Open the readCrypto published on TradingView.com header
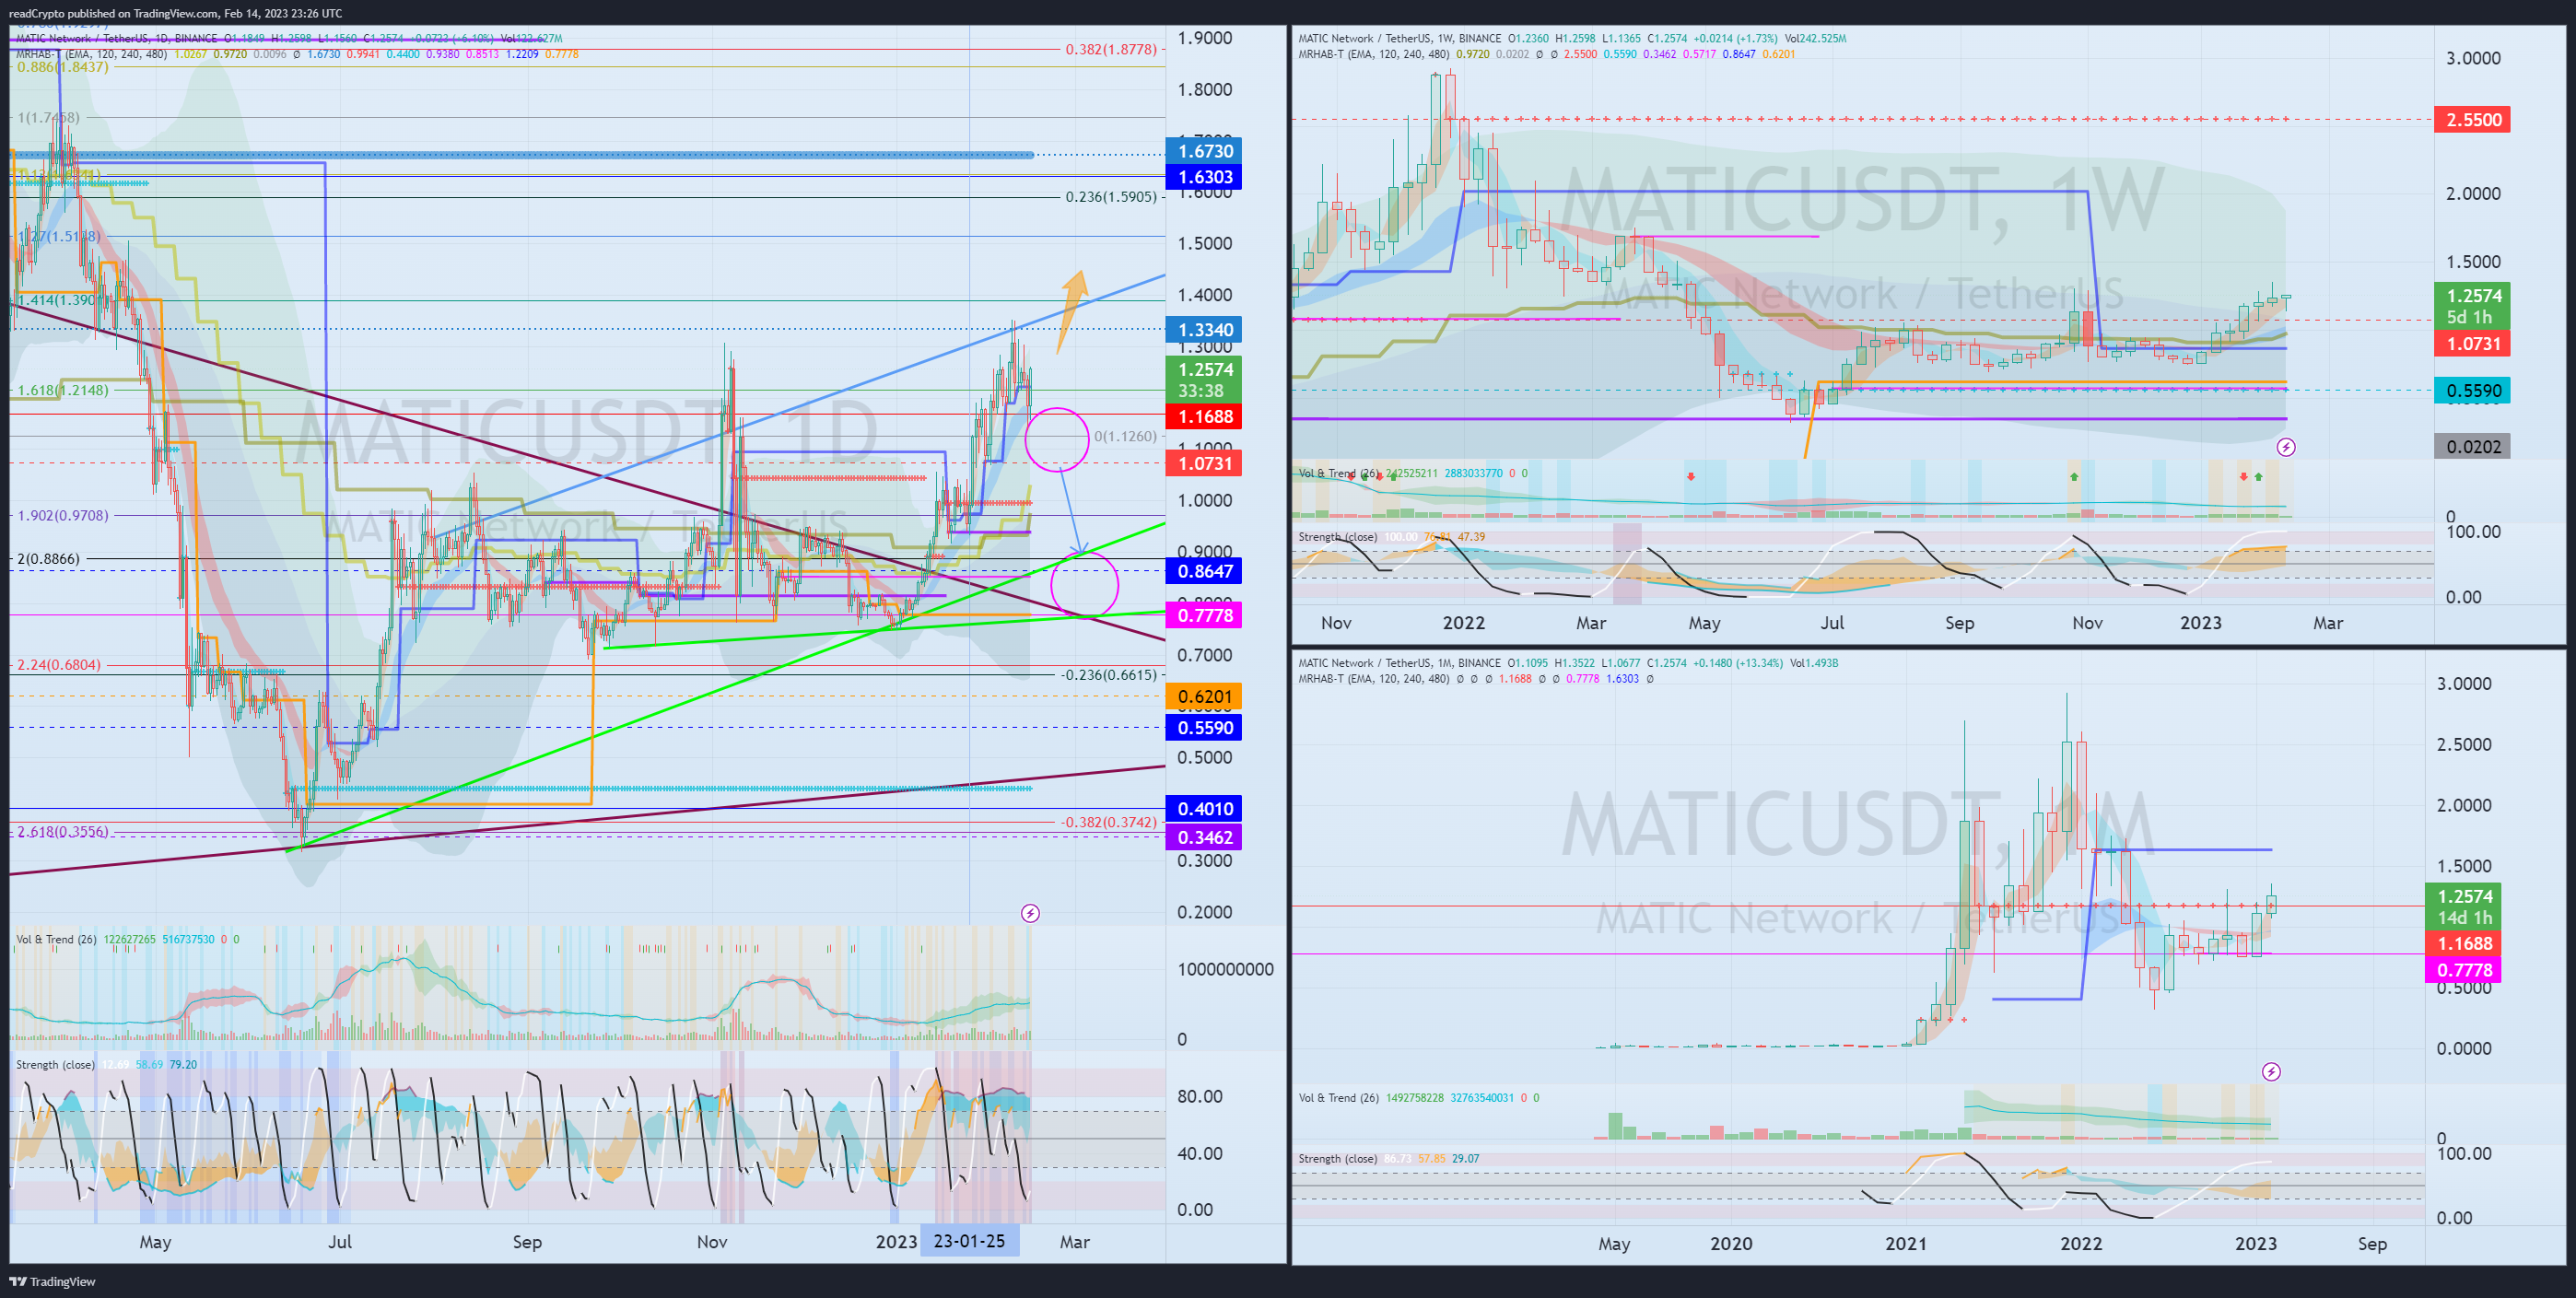This screenshot has height=1298, width=2576. (x=175, y=13)
